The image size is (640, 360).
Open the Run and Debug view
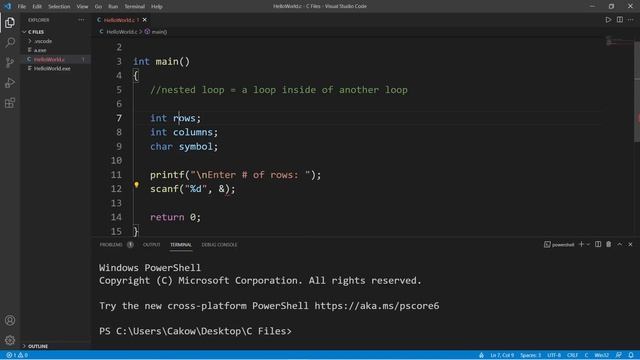coord(10,83)
